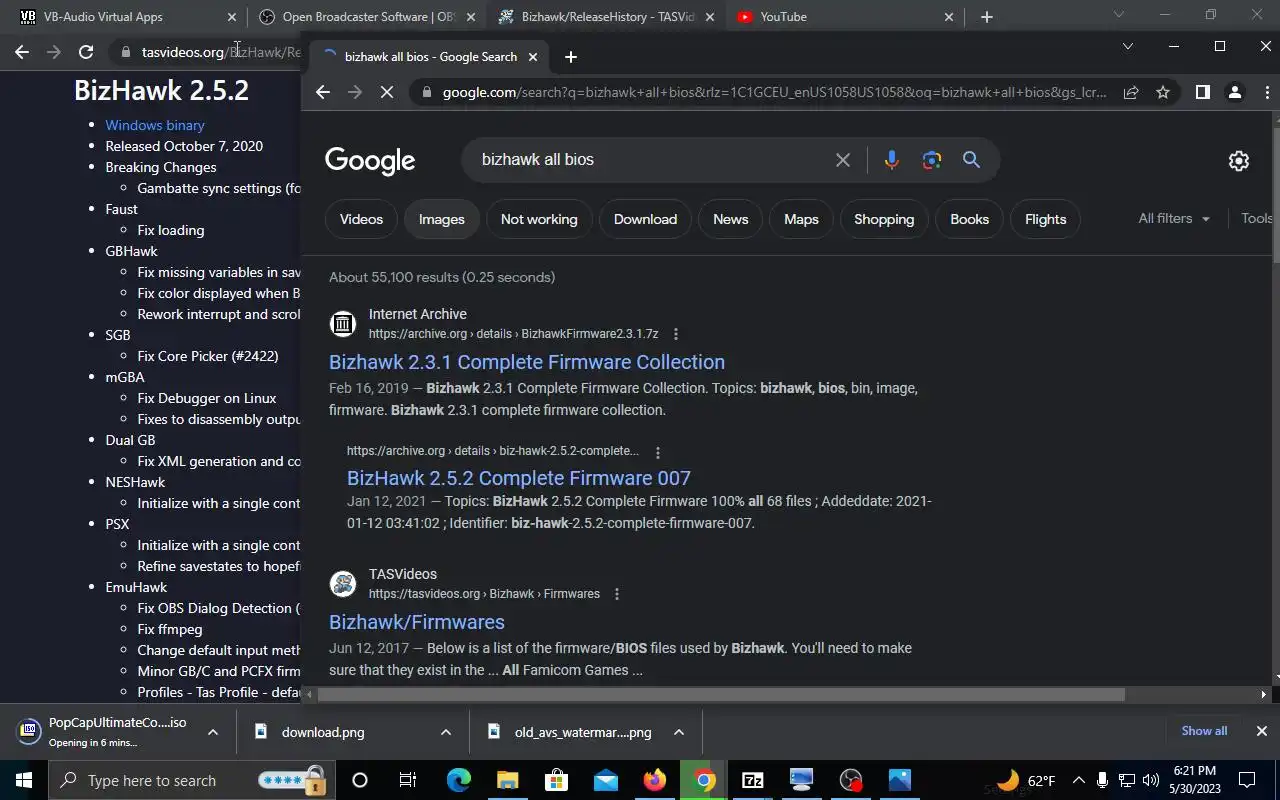The width and height of the screenshot is (1280, 800).
Task: Open options for PopCapUltimateCo iso download
Action: click(x=213, y=732)
